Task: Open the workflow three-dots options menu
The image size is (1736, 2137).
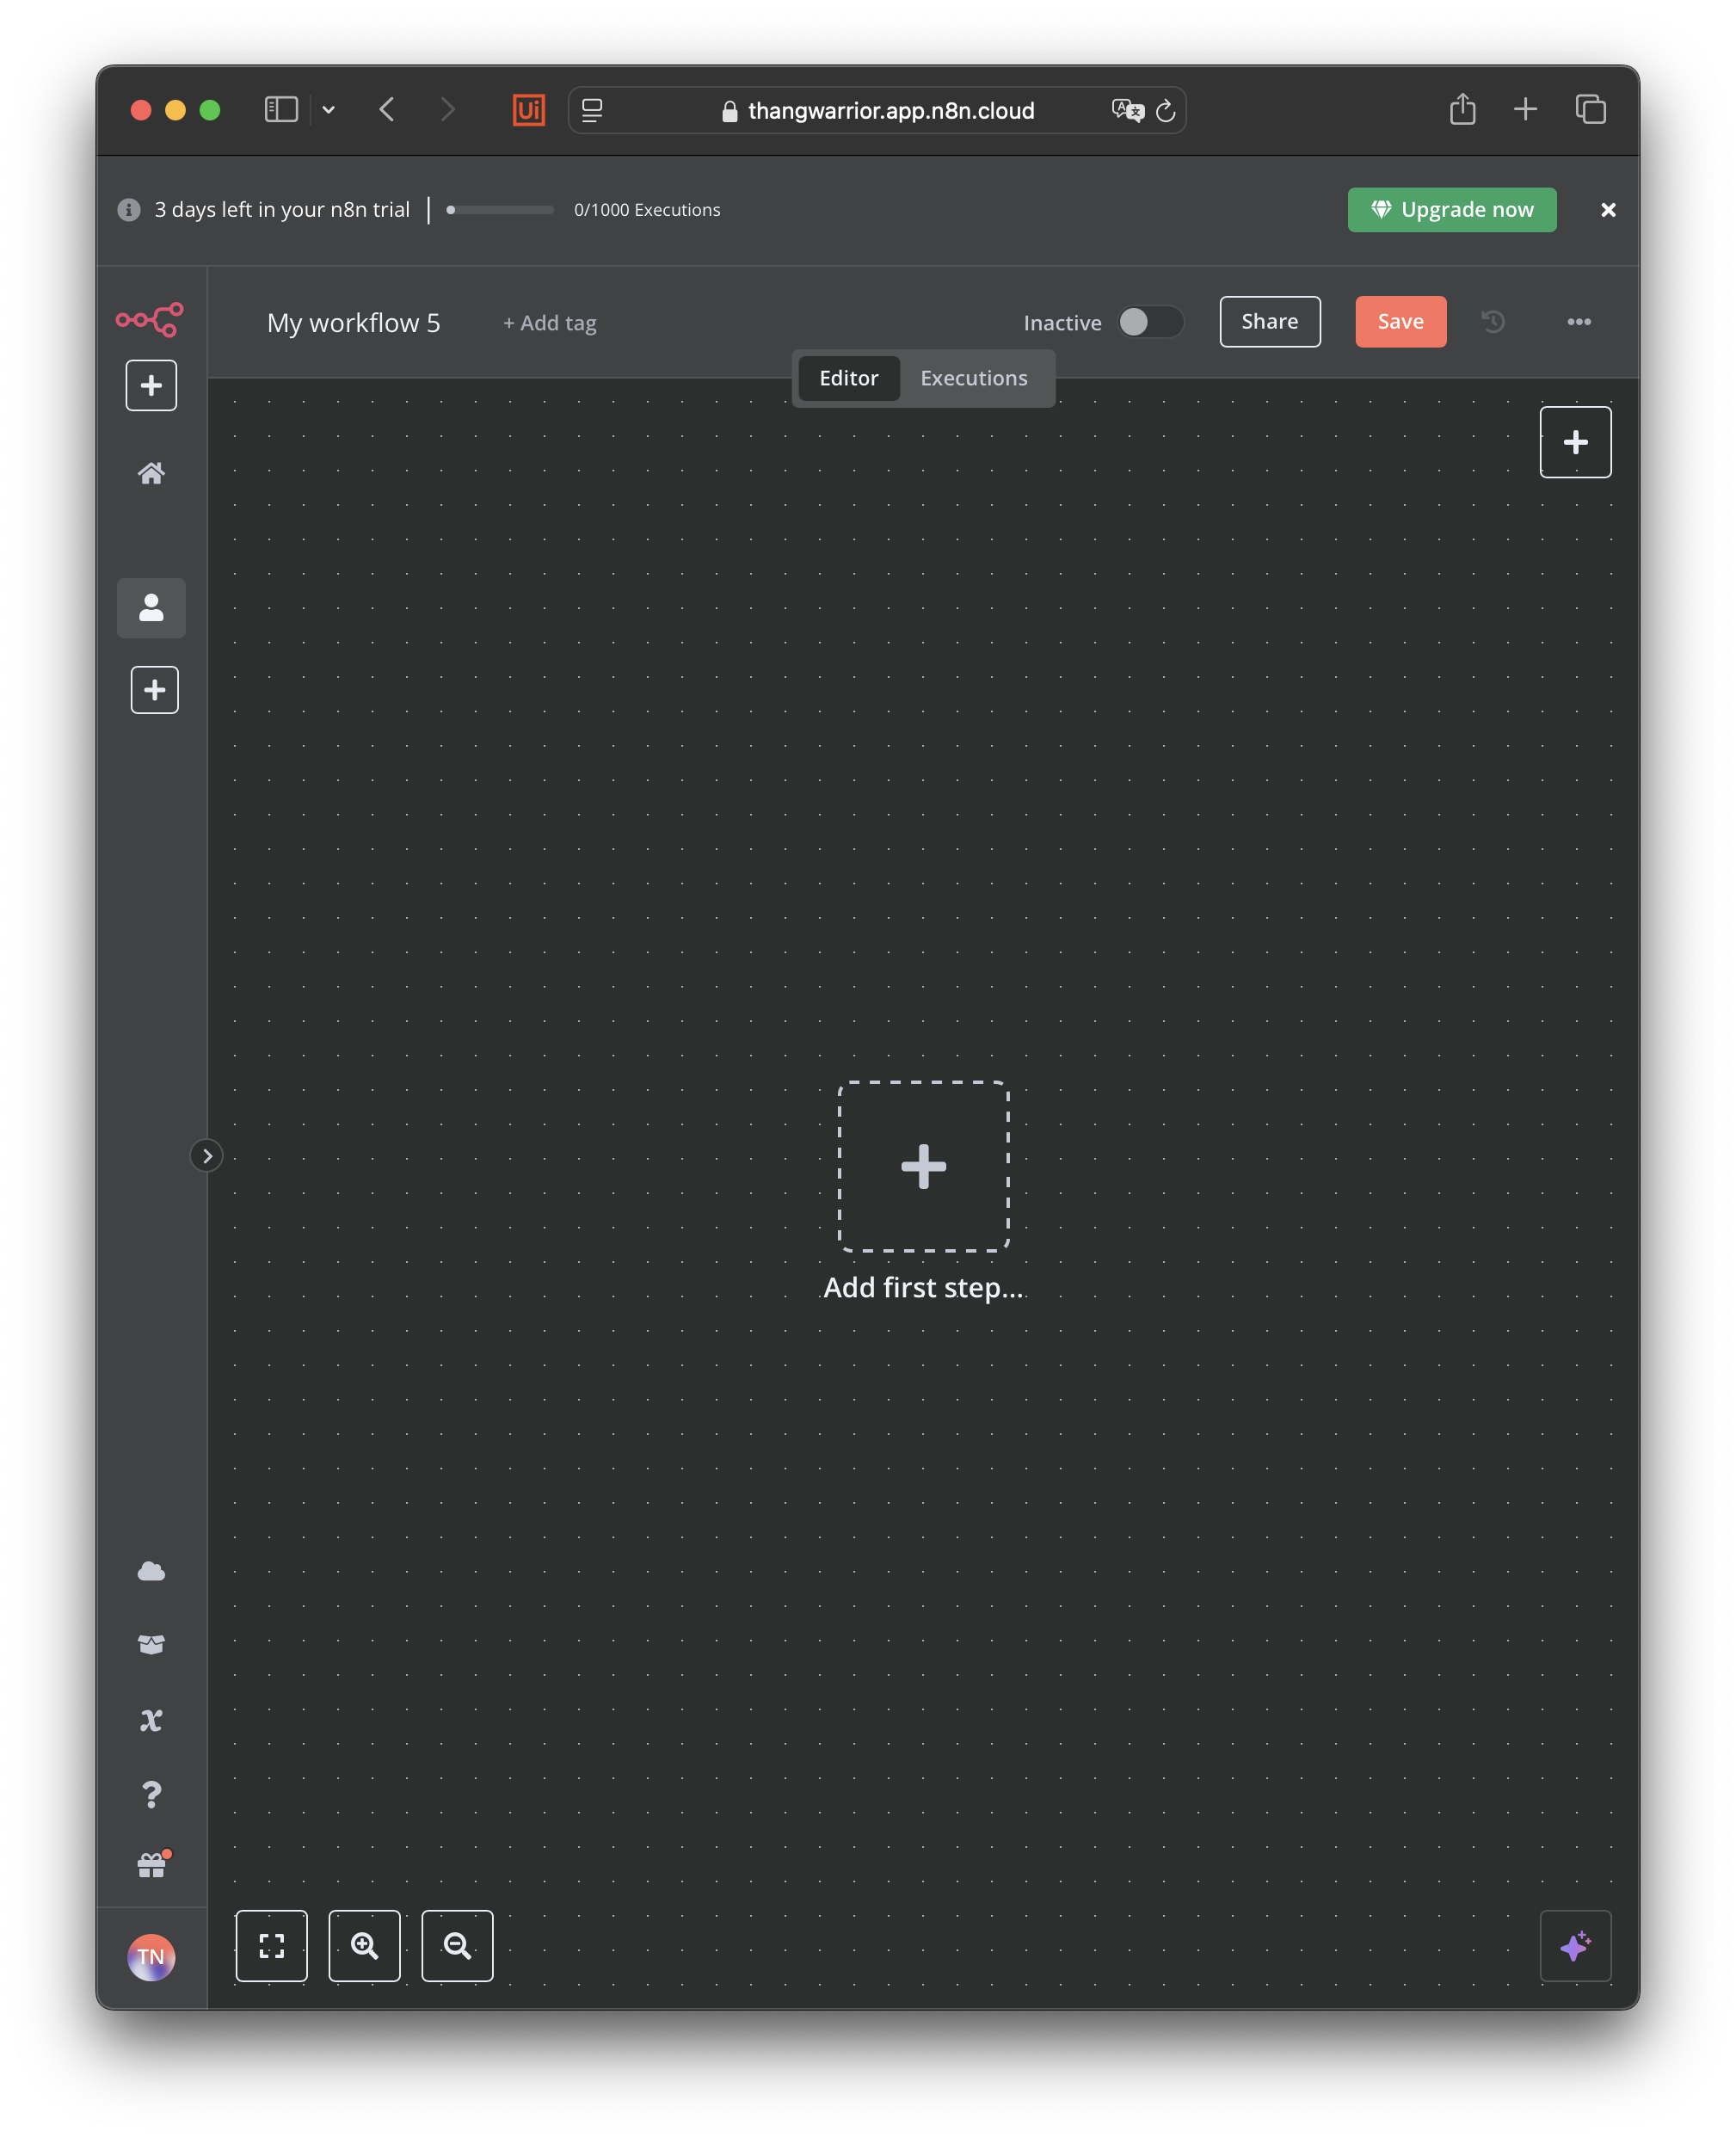Action: [x=1579, y=322]
